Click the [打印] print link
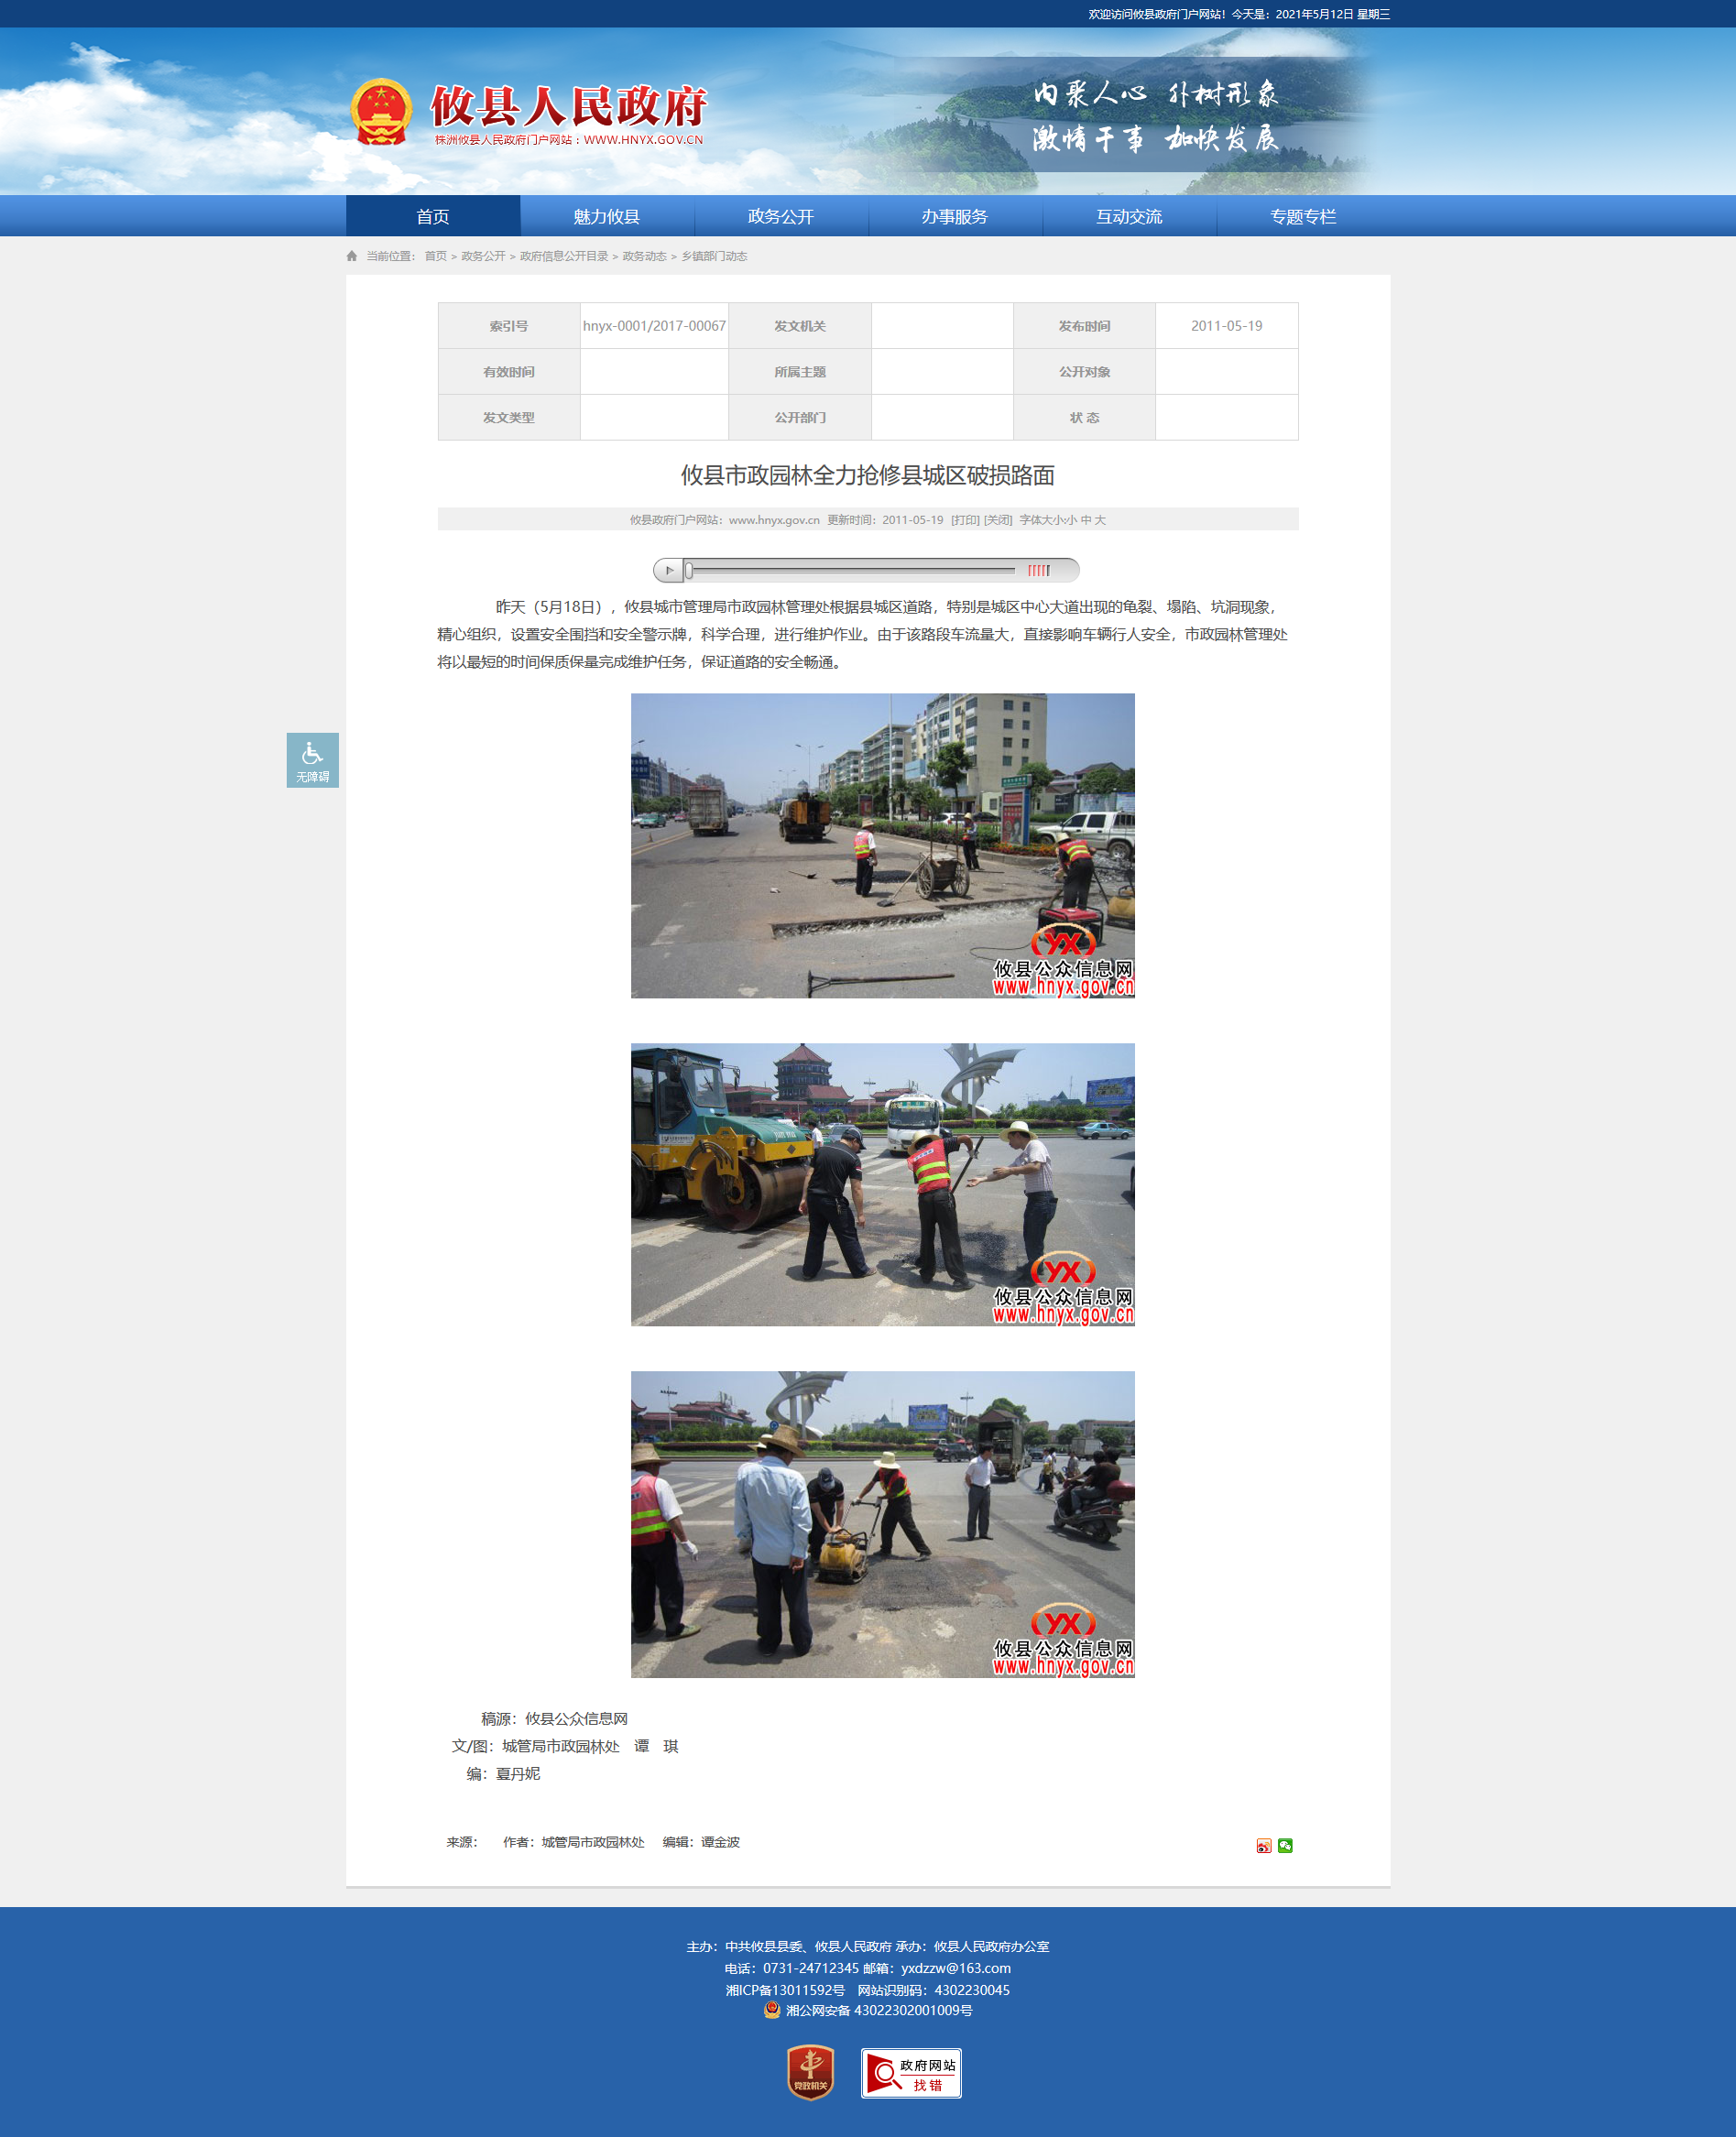This screenshot has width=1736, height=2137. (965, 520)
